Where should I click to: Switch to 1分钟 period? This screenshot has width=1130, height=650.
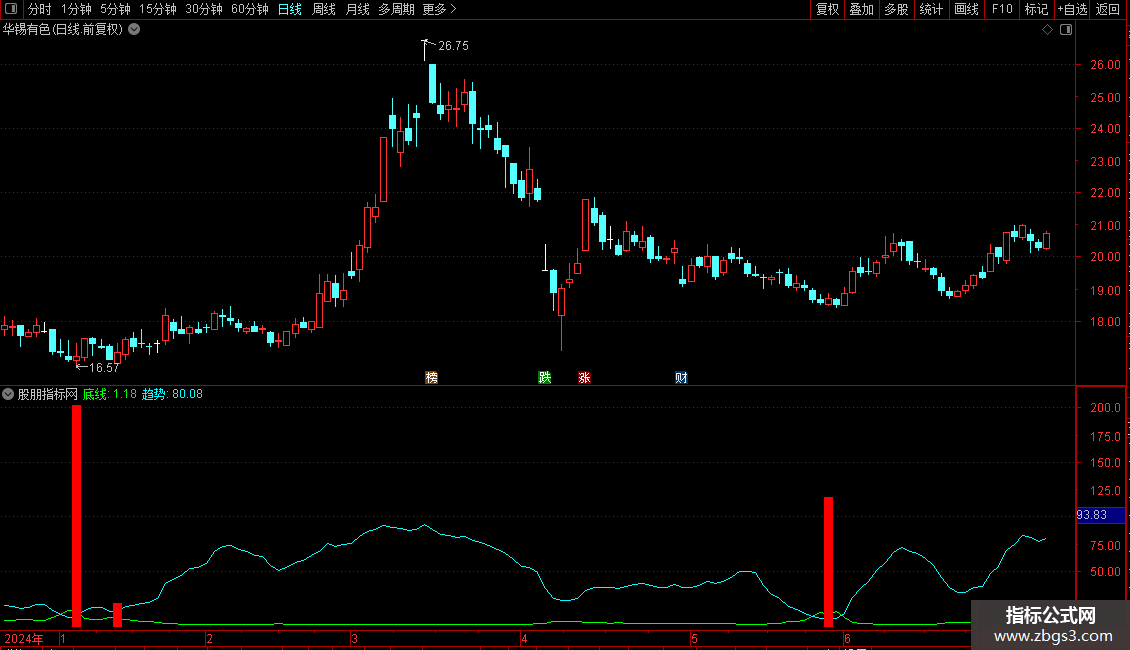click(x=76, y=9)
